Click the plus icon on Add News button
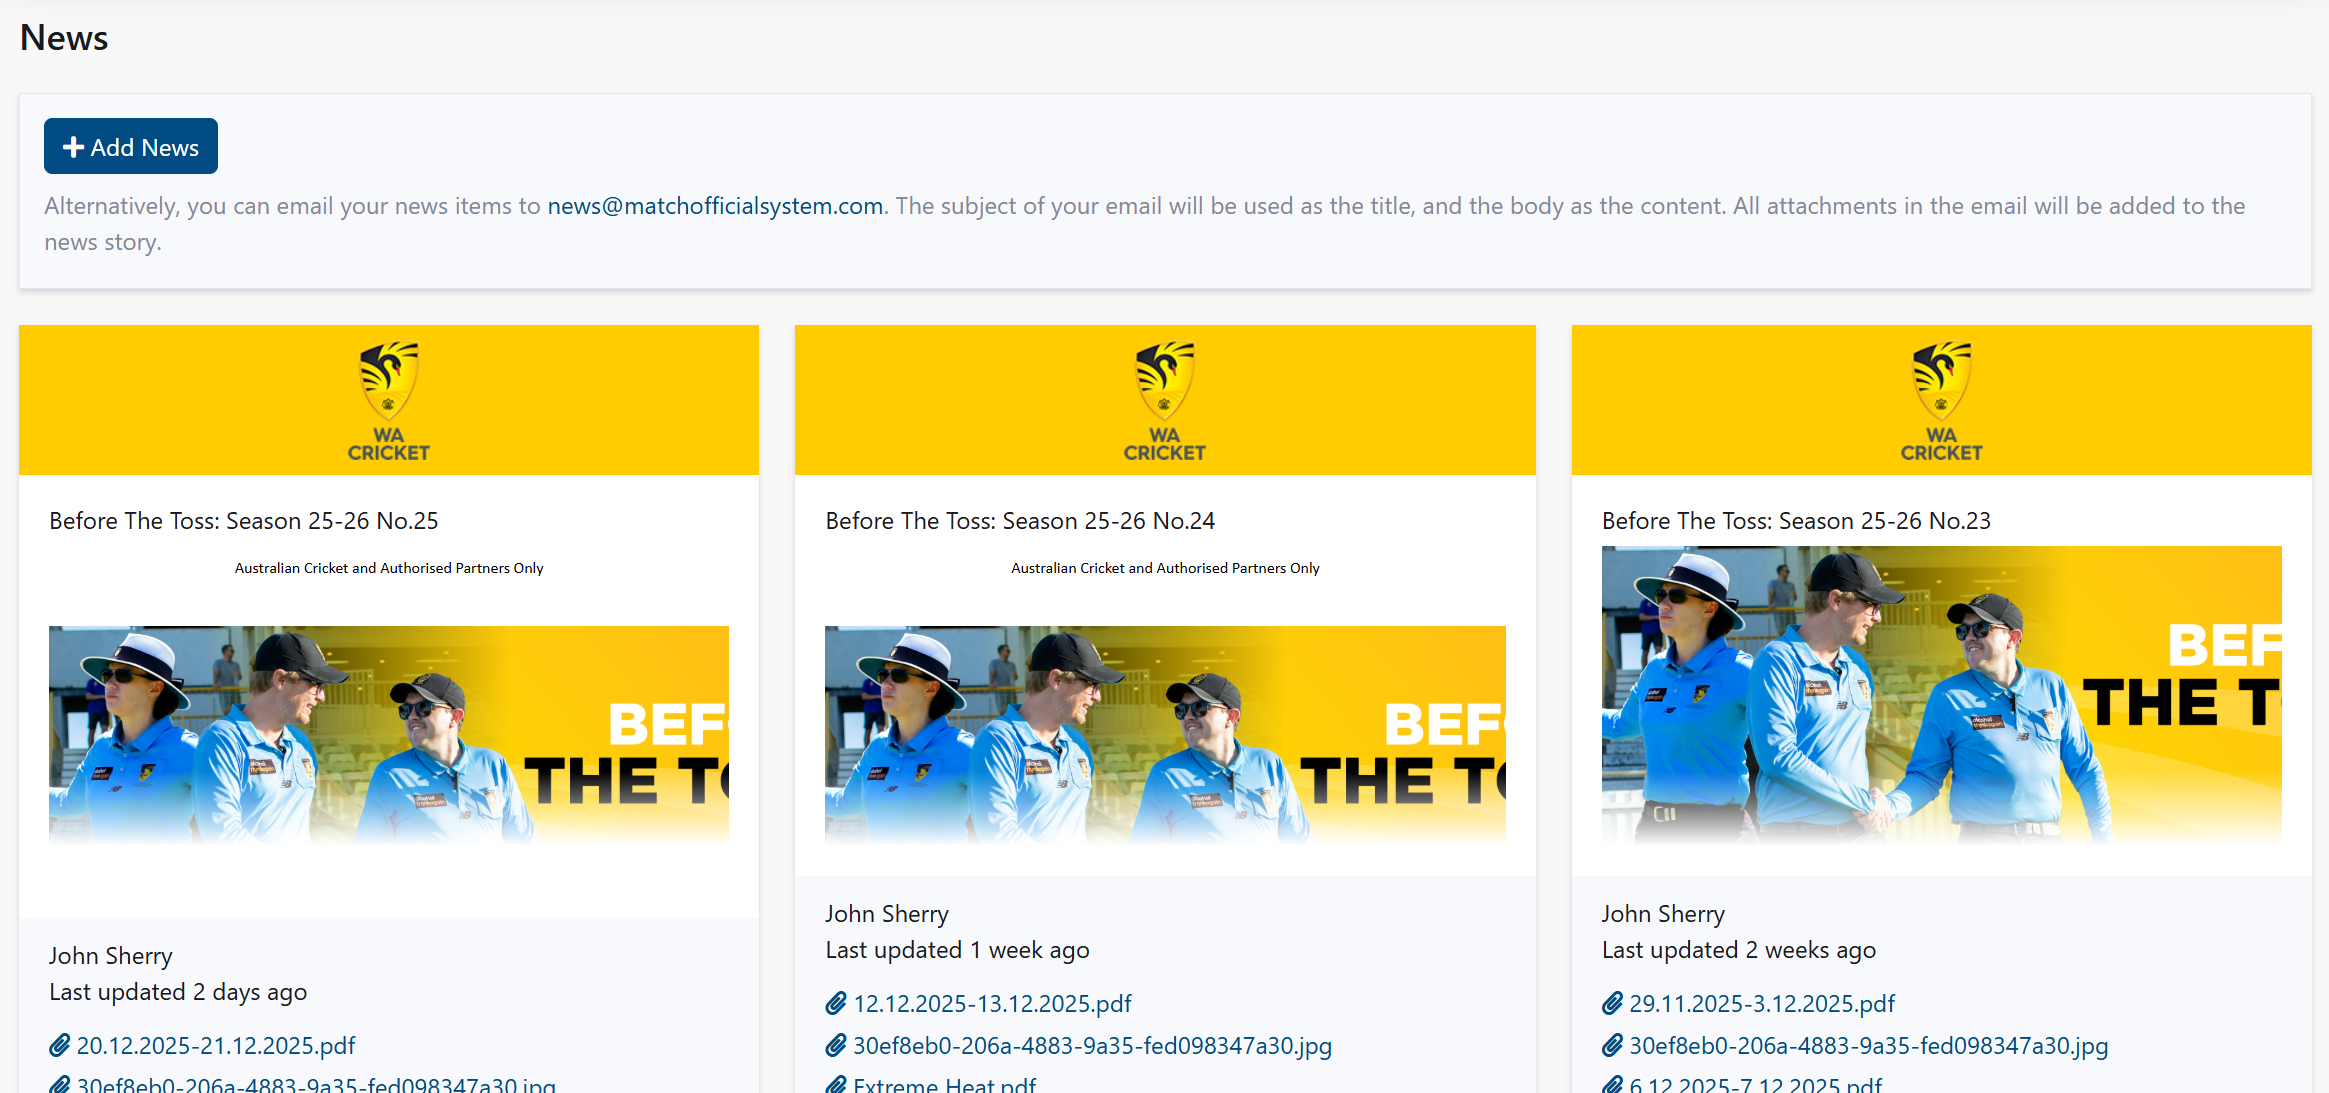The width and height of the screenshot is (2329, 1093). click(72, 146)
